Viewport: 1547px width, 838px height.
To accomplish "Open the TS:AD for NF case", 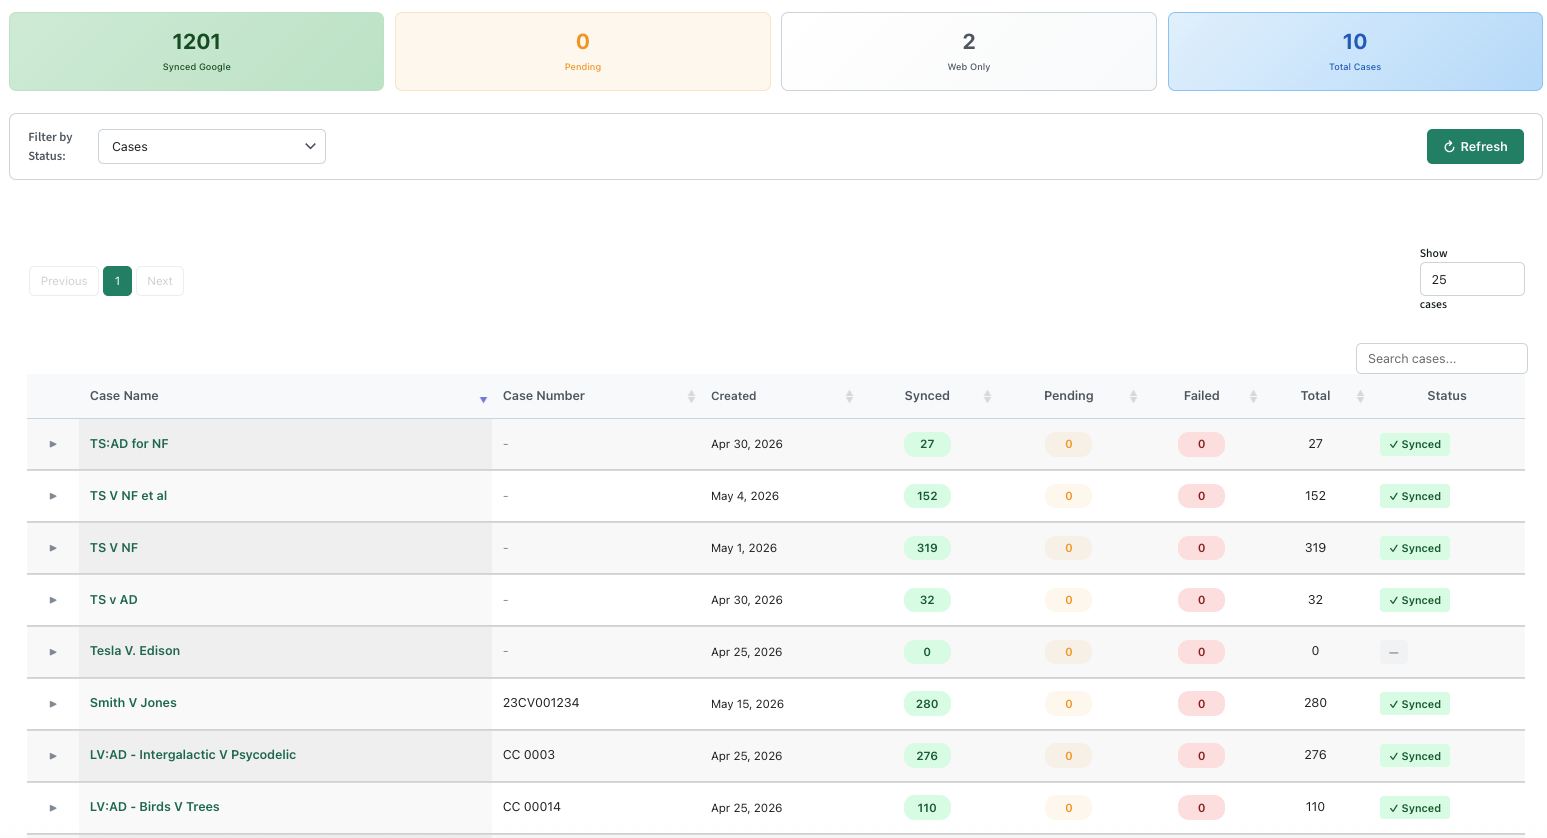I will point(129,444).
